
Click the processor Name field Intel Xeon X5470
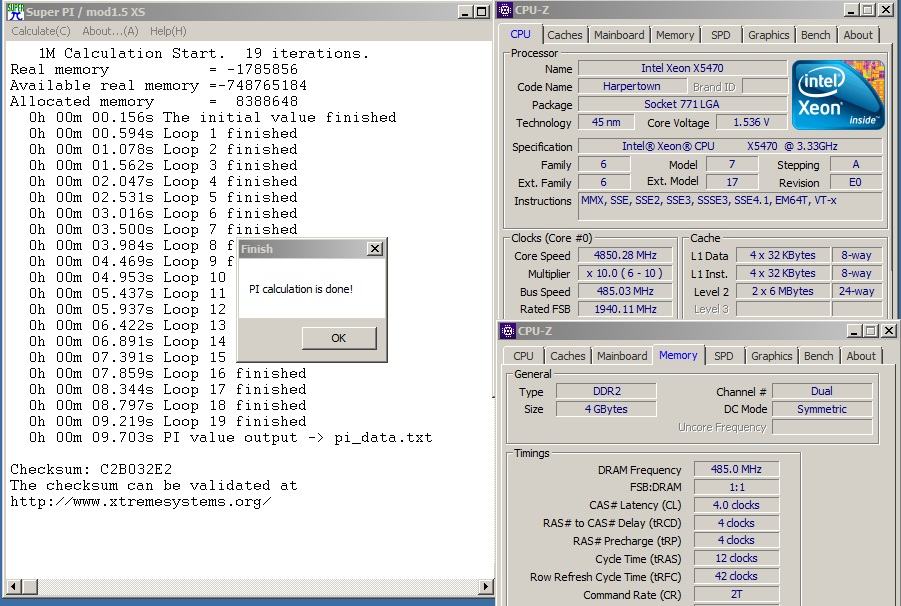(682, 68)
